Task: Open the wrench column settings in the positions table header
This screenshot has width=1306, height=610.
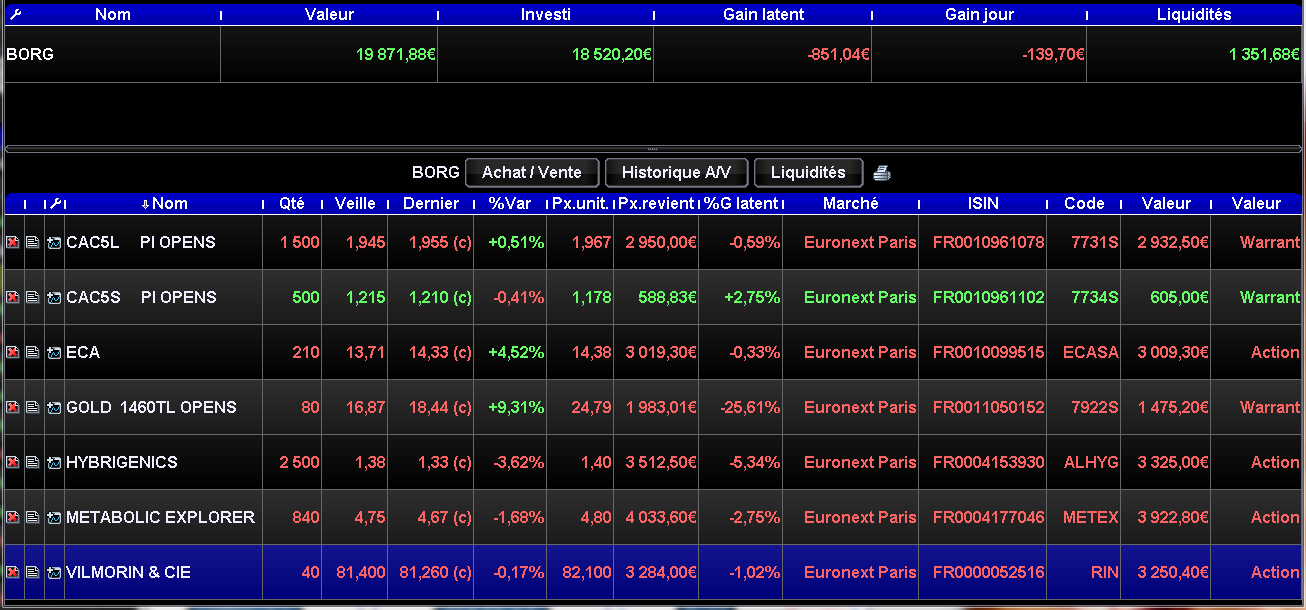Action: tap(56, 203)
